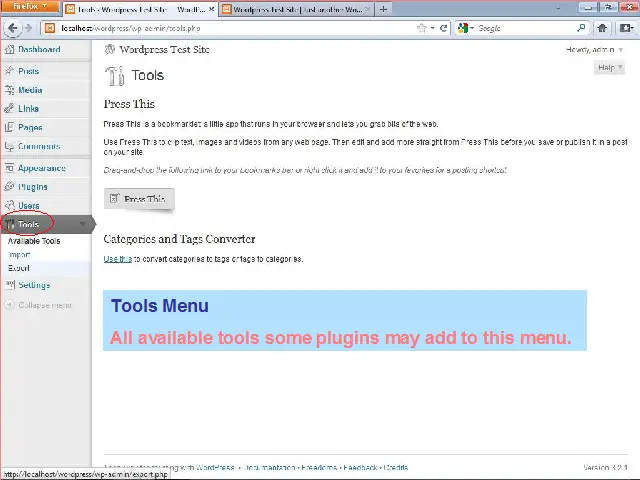The height and width of the screenshot is (480, 640).
Task: Reload the page using refresh icon
Action: coord(443,28)
